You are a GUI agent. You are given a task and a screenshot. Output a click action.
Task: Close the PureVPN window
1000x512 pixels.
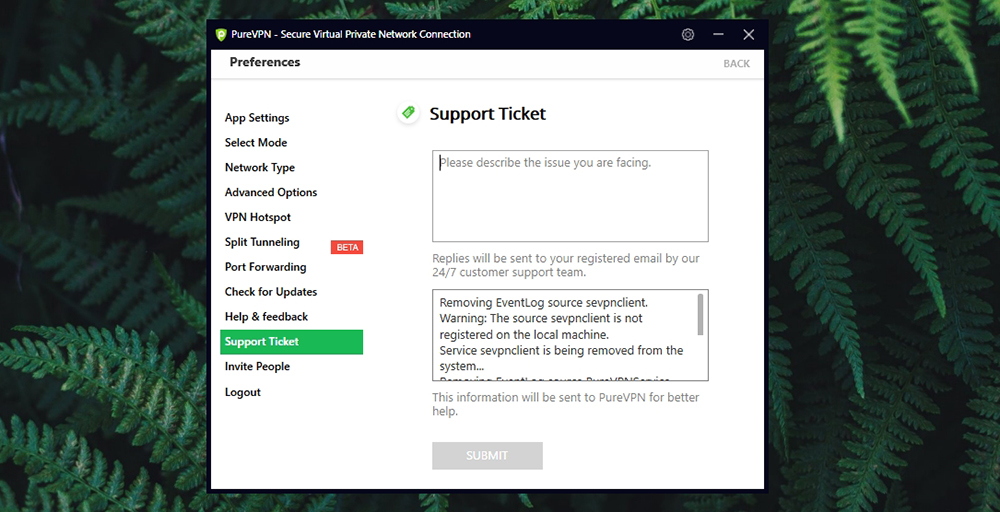tap(749, 34)
